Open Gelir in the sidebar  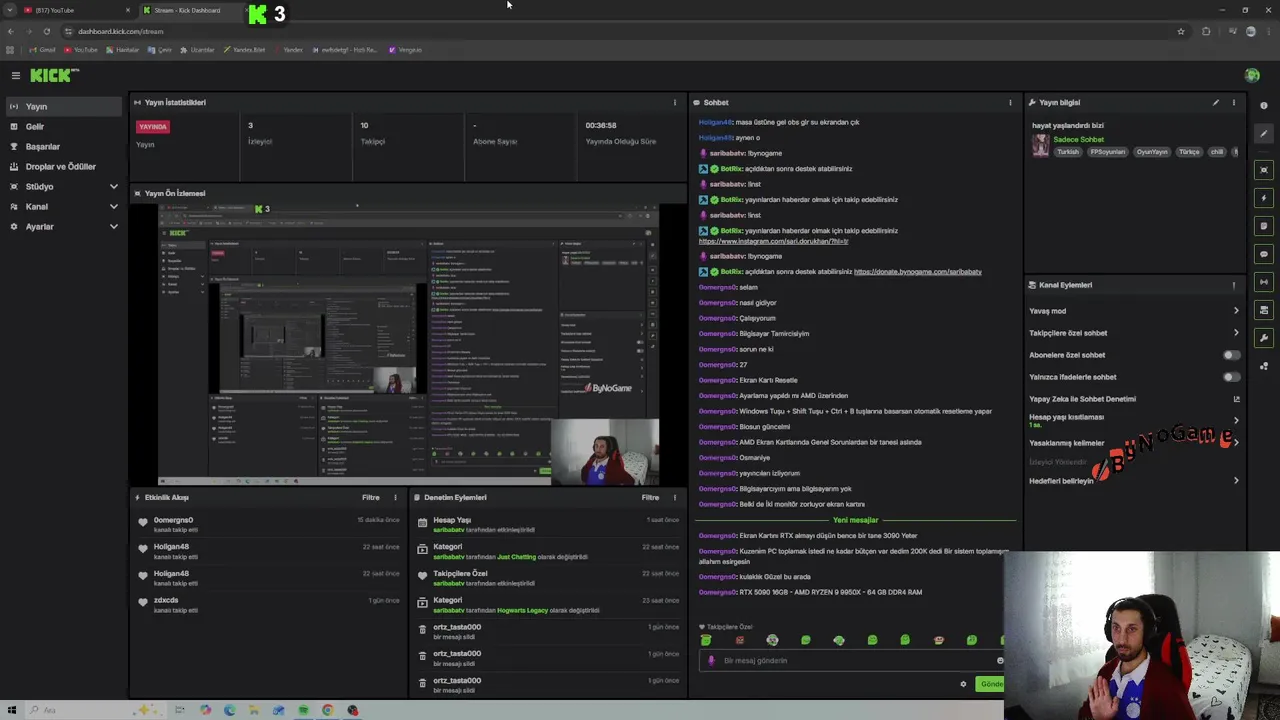(x=64, y=127)
